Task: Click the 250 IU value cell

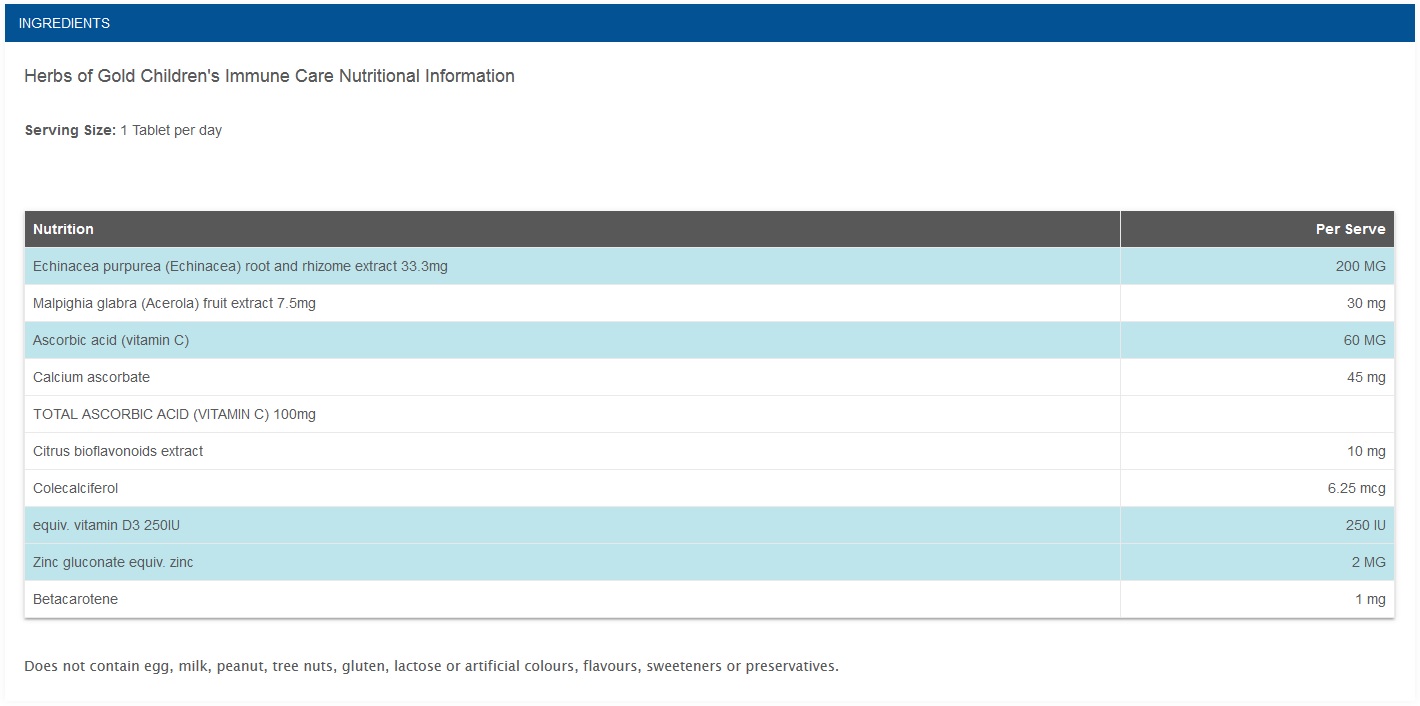Action: (x=1257, y=525)
